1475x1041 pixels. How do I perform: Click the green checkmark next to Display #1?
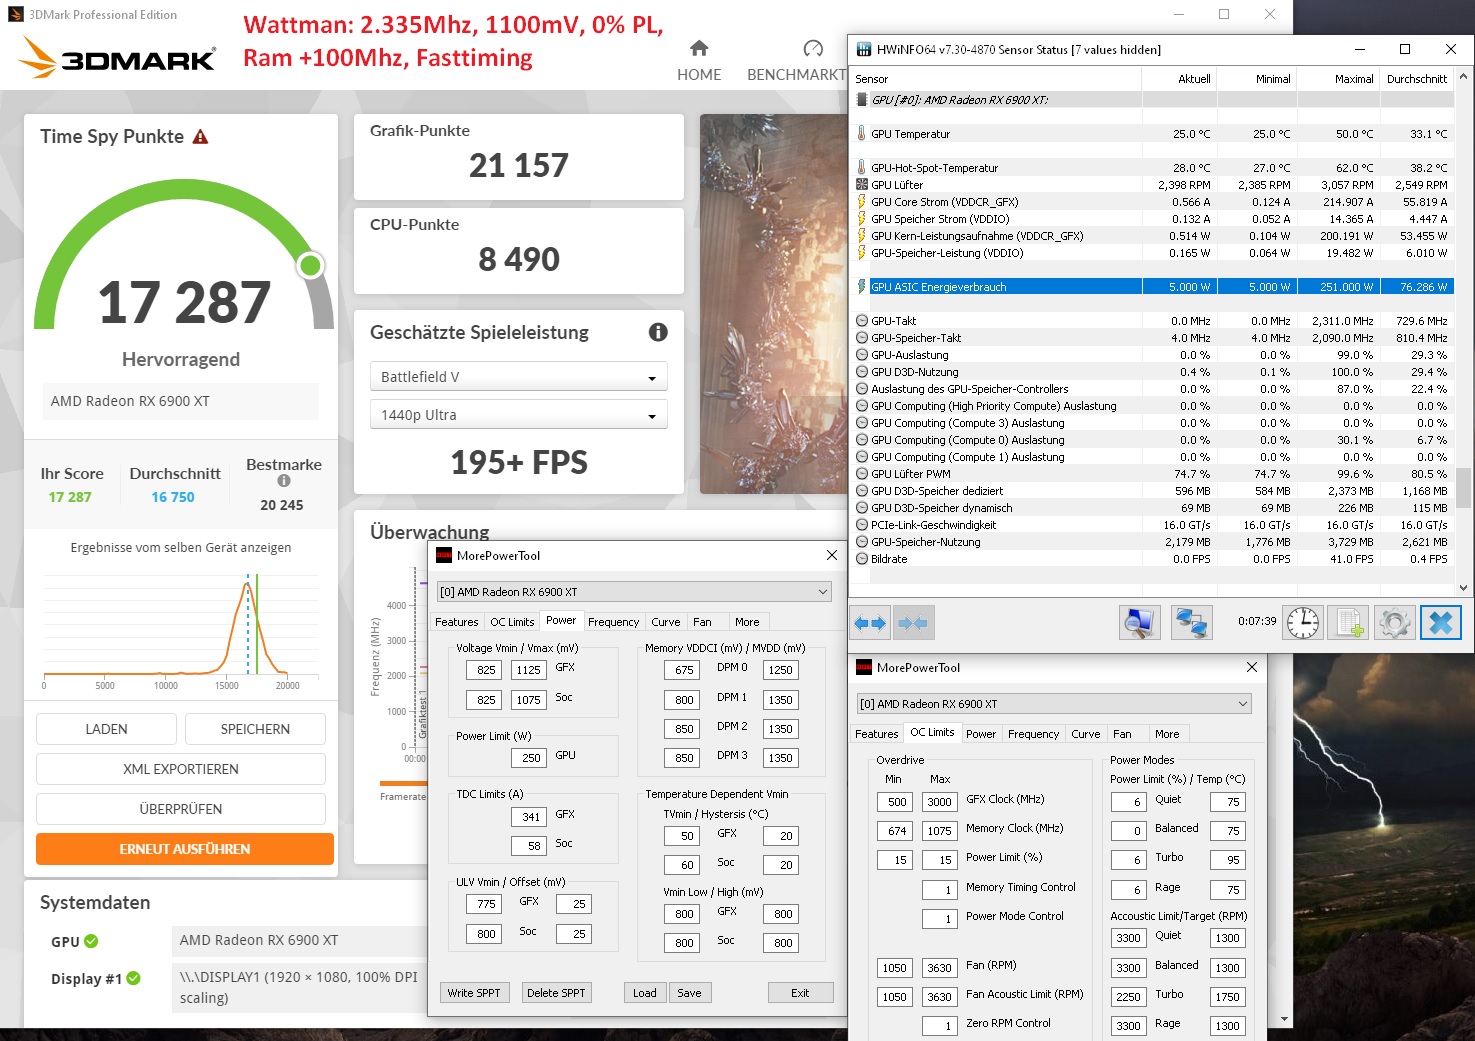(x=134, y=978)
